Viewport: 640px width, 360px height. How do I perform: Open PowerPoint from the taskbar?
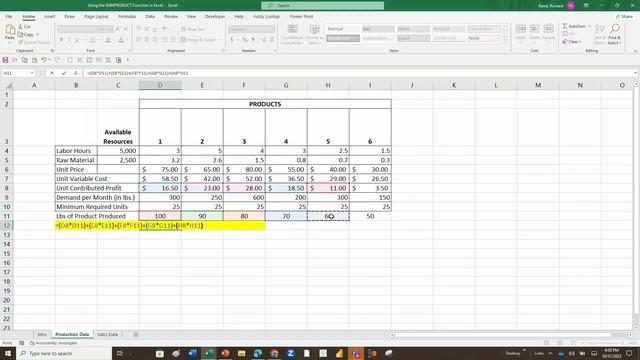coord(225,353)
